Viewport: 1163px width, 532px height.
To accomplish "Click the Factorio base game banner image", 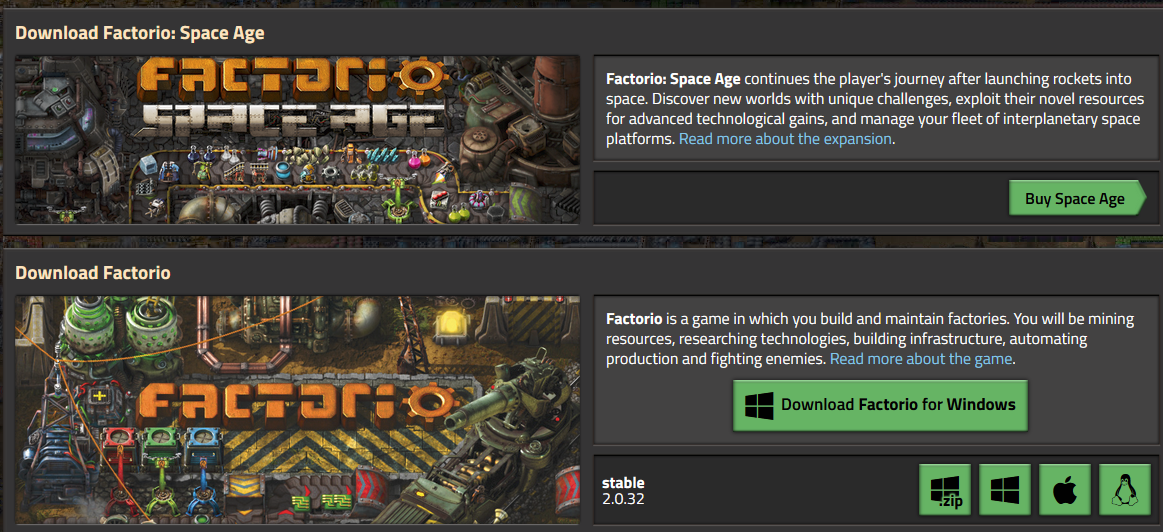I will (x=297, y=410).
